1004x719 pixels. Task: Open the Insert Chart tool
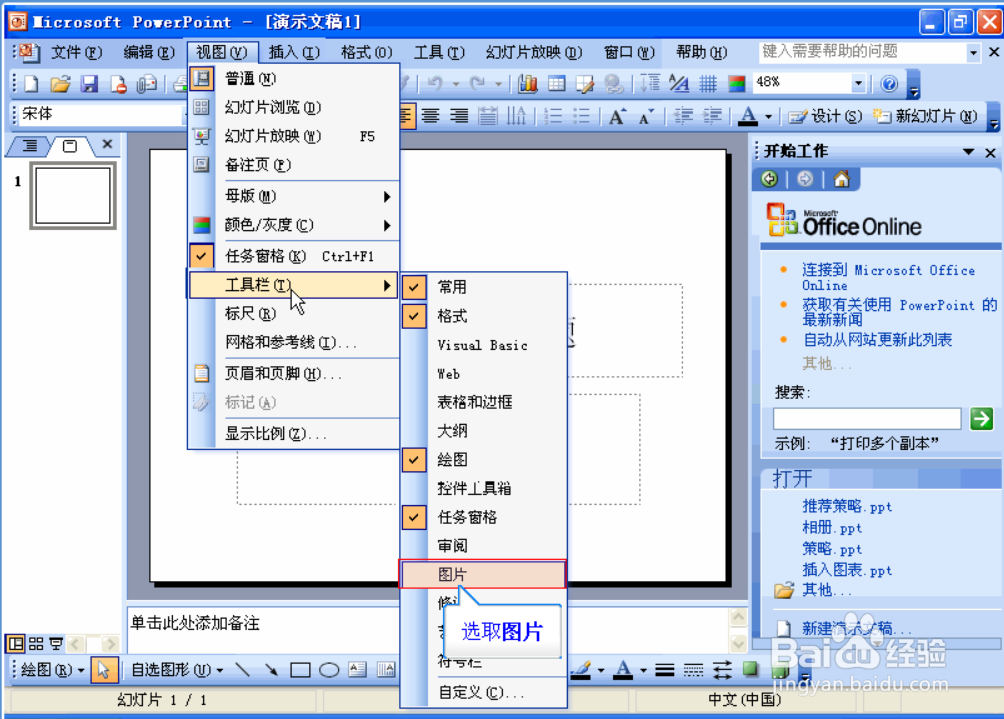pyautogui.click(x=530, y=83)
